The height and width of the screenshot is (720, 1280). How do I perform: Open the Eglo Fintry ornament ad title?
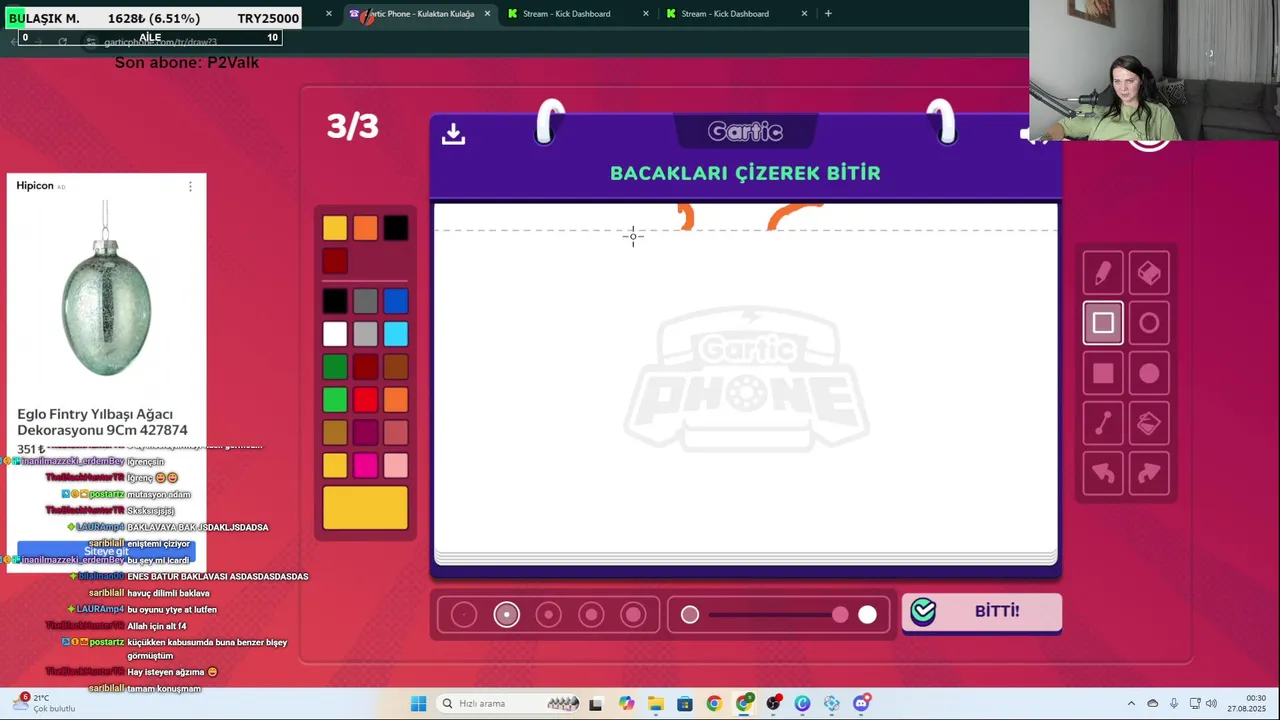coord(102,422)
